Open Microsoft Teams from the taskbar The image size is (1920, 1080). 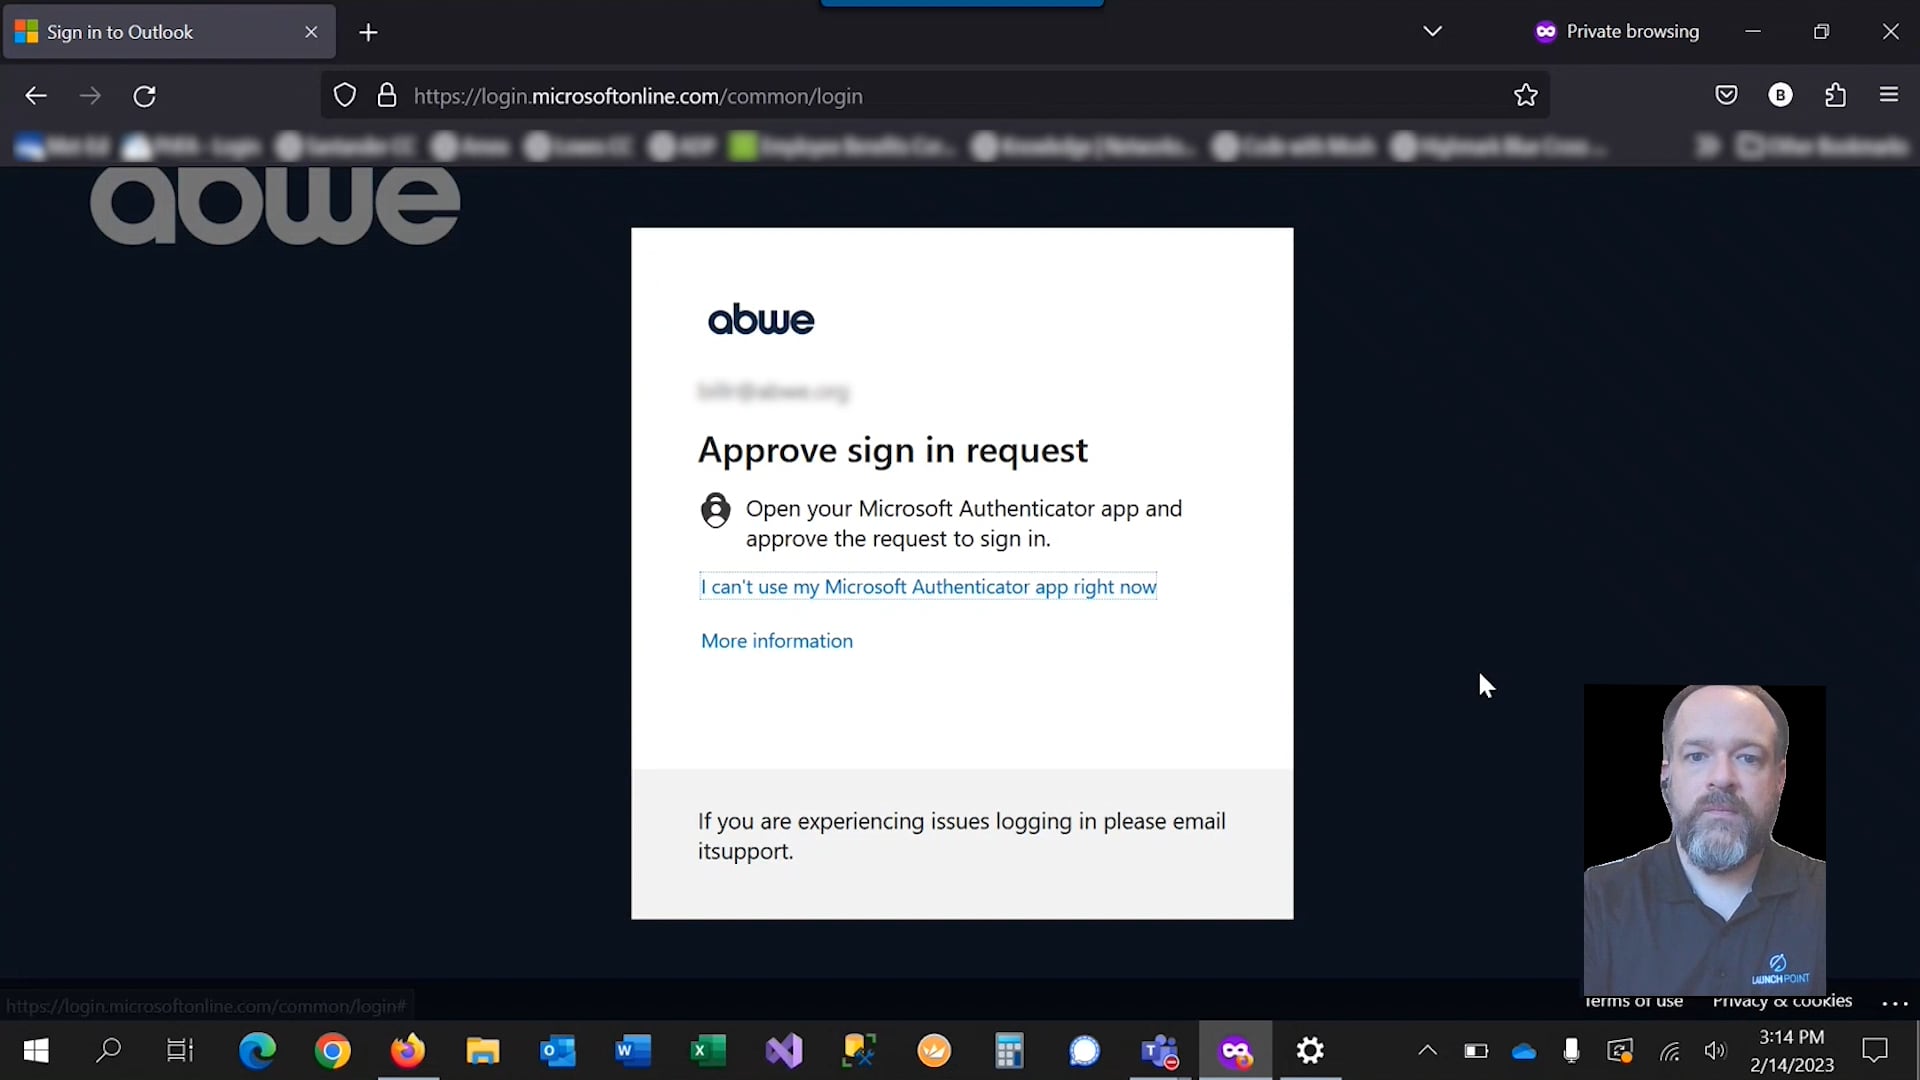tap(1160, 1051)
